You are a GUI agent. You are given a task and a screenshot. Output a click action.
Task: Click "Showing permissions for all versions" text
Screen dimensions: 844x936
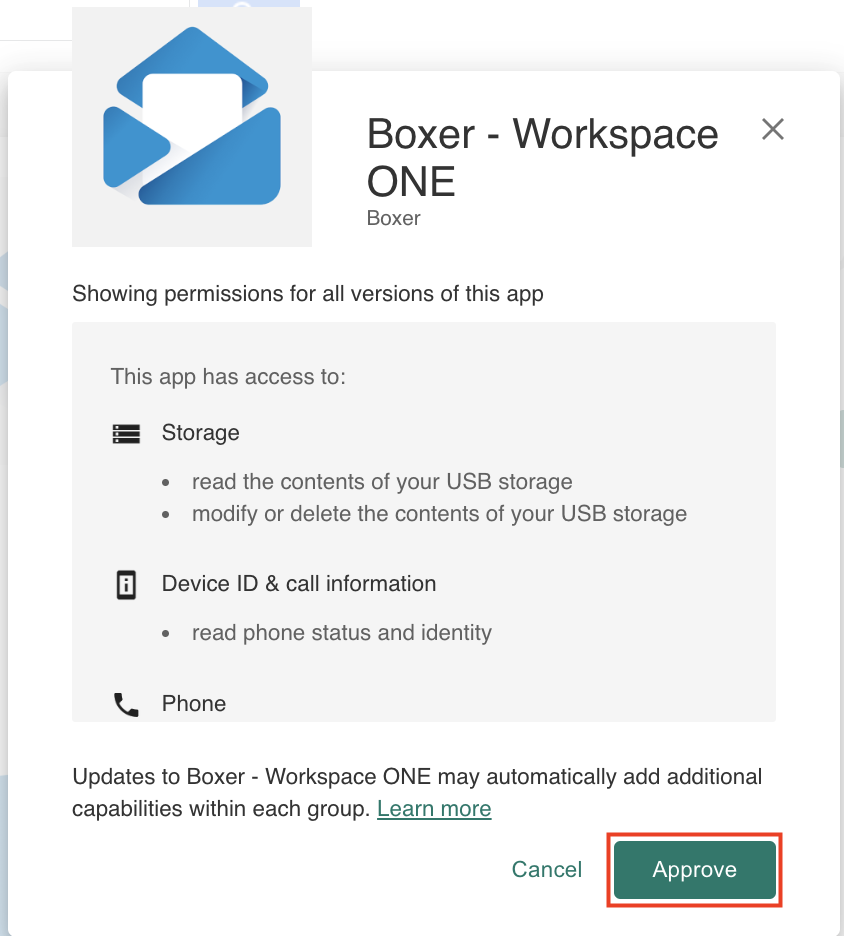point(307,294)
